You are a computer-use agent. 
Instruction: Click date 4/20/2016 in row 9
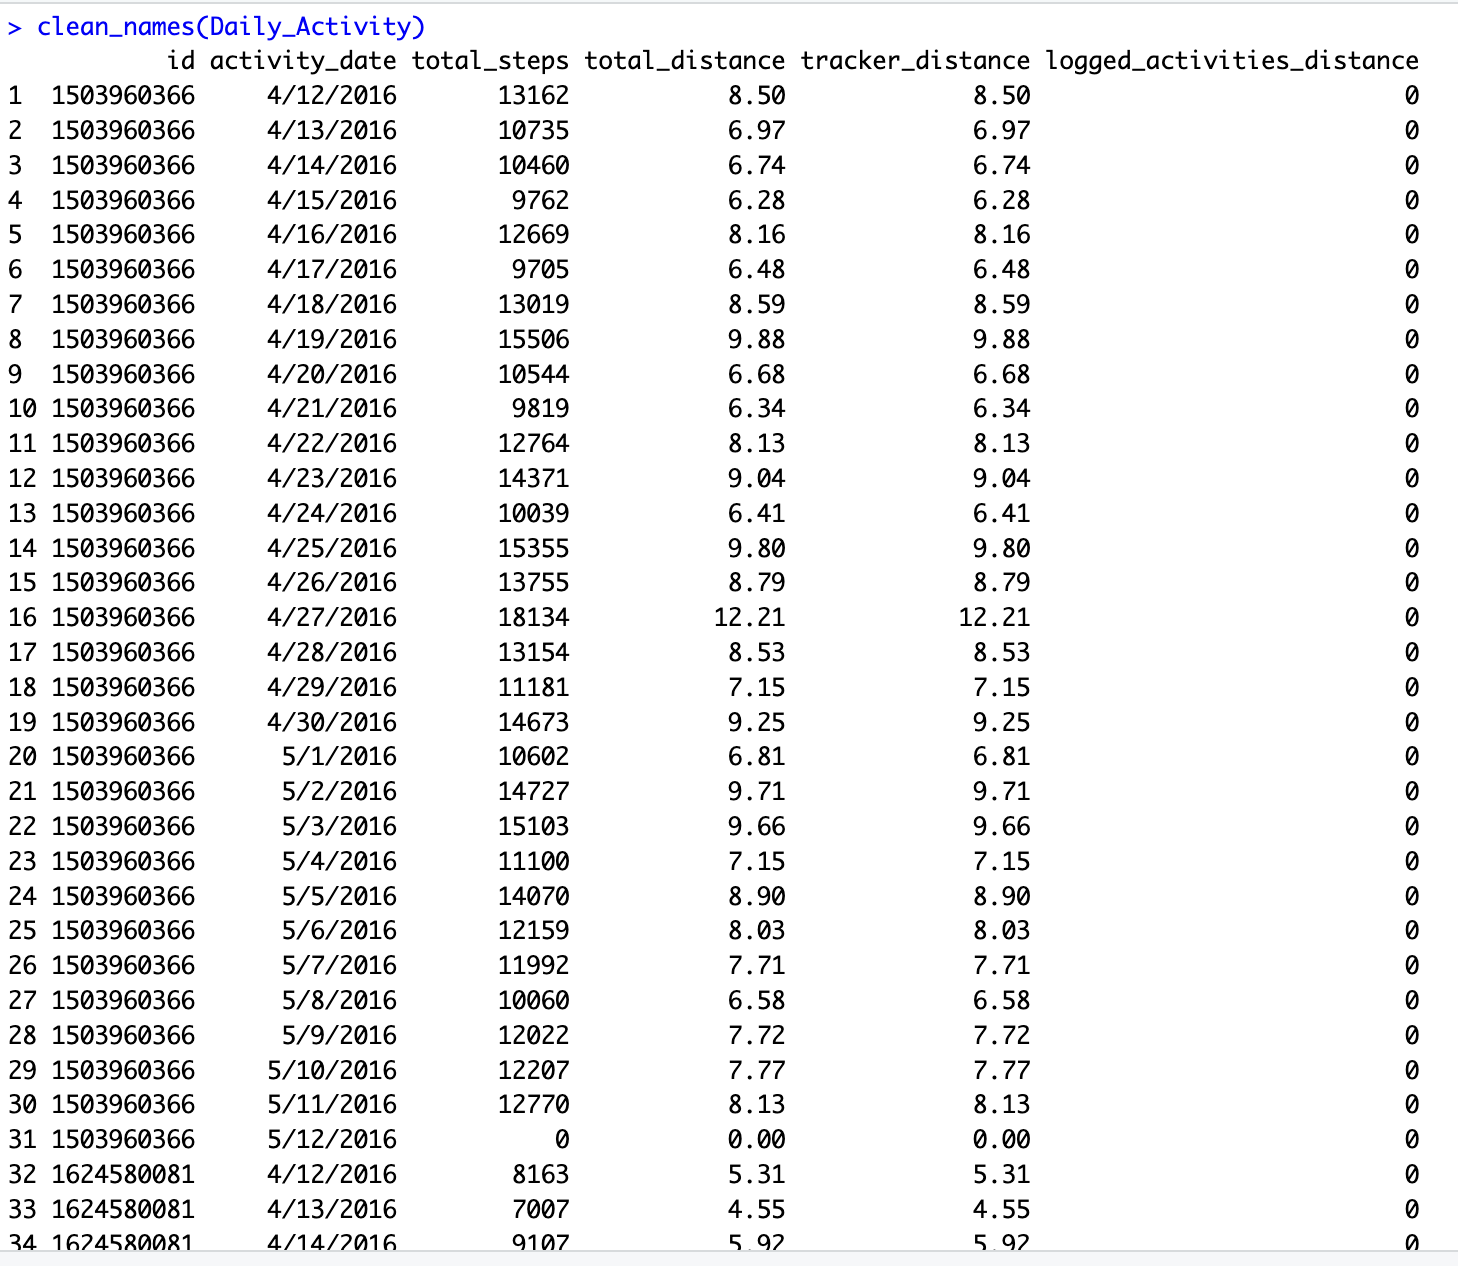(332, 374)
